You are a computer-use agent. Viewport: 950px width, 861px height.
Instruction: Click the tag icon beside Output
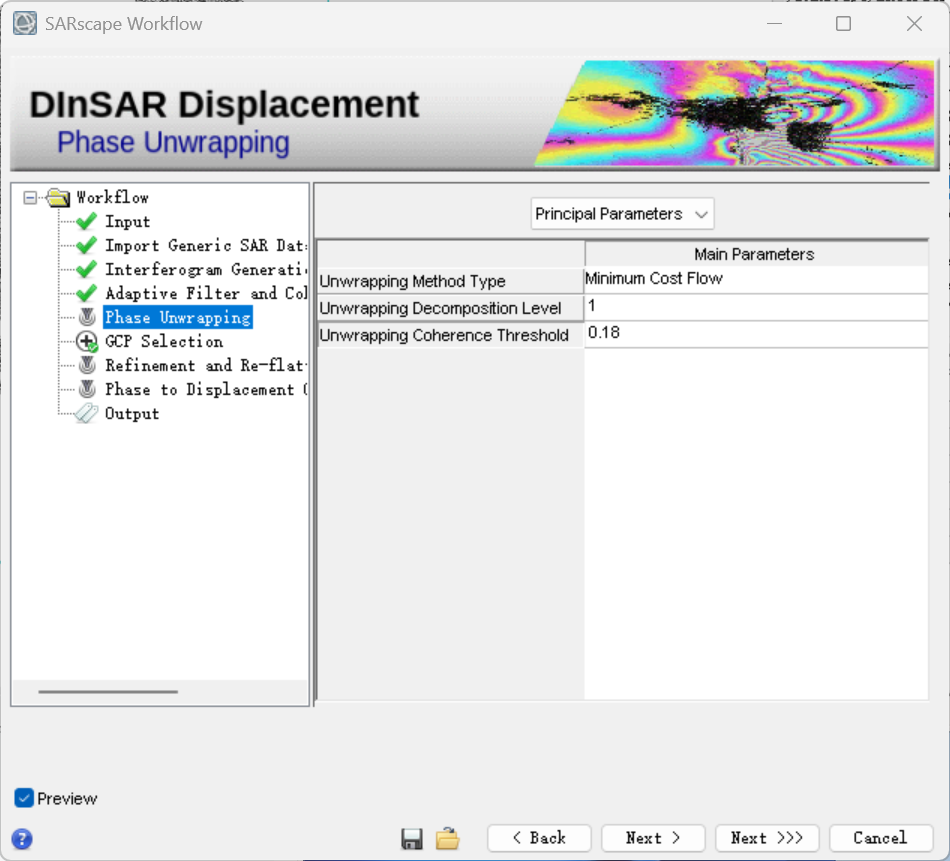point(86,413)
